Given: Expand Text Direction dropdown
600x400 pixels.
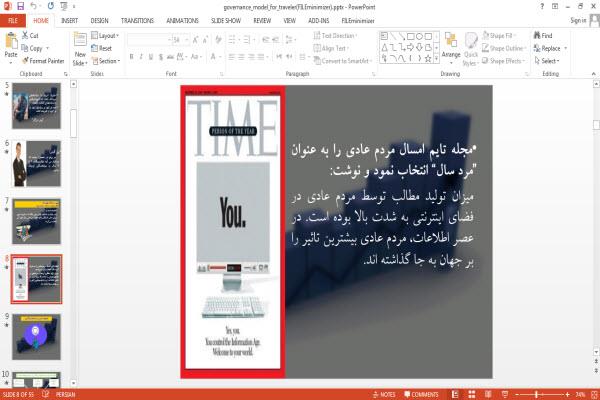Looking at the screenshot, I should [335, 36].
